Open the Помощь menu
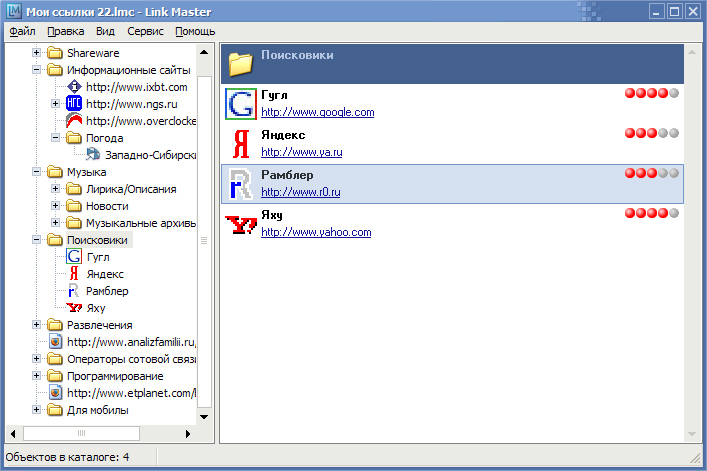This screenshot has height=471, width=707. [195, 31]
